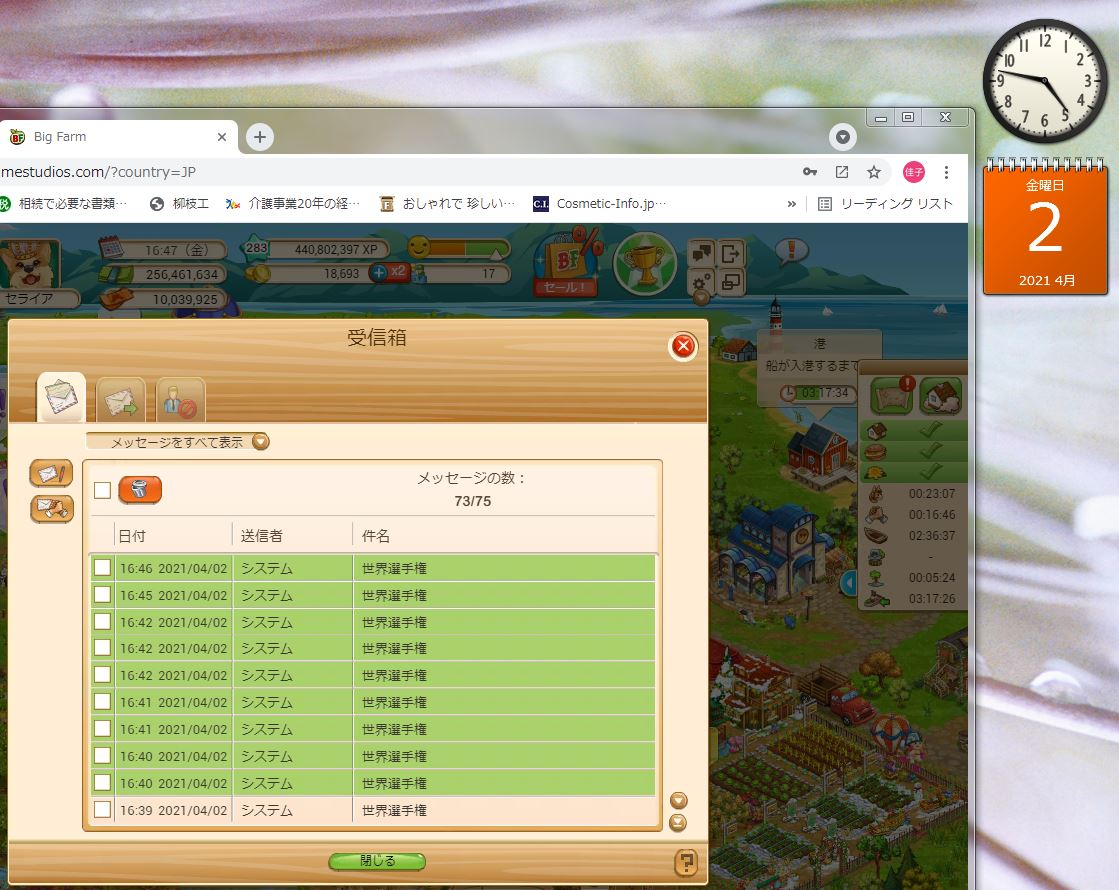Open the 16:39 世界選手権 message
The height and width of the screenshot is (890, 1119).
coord(373,810)
